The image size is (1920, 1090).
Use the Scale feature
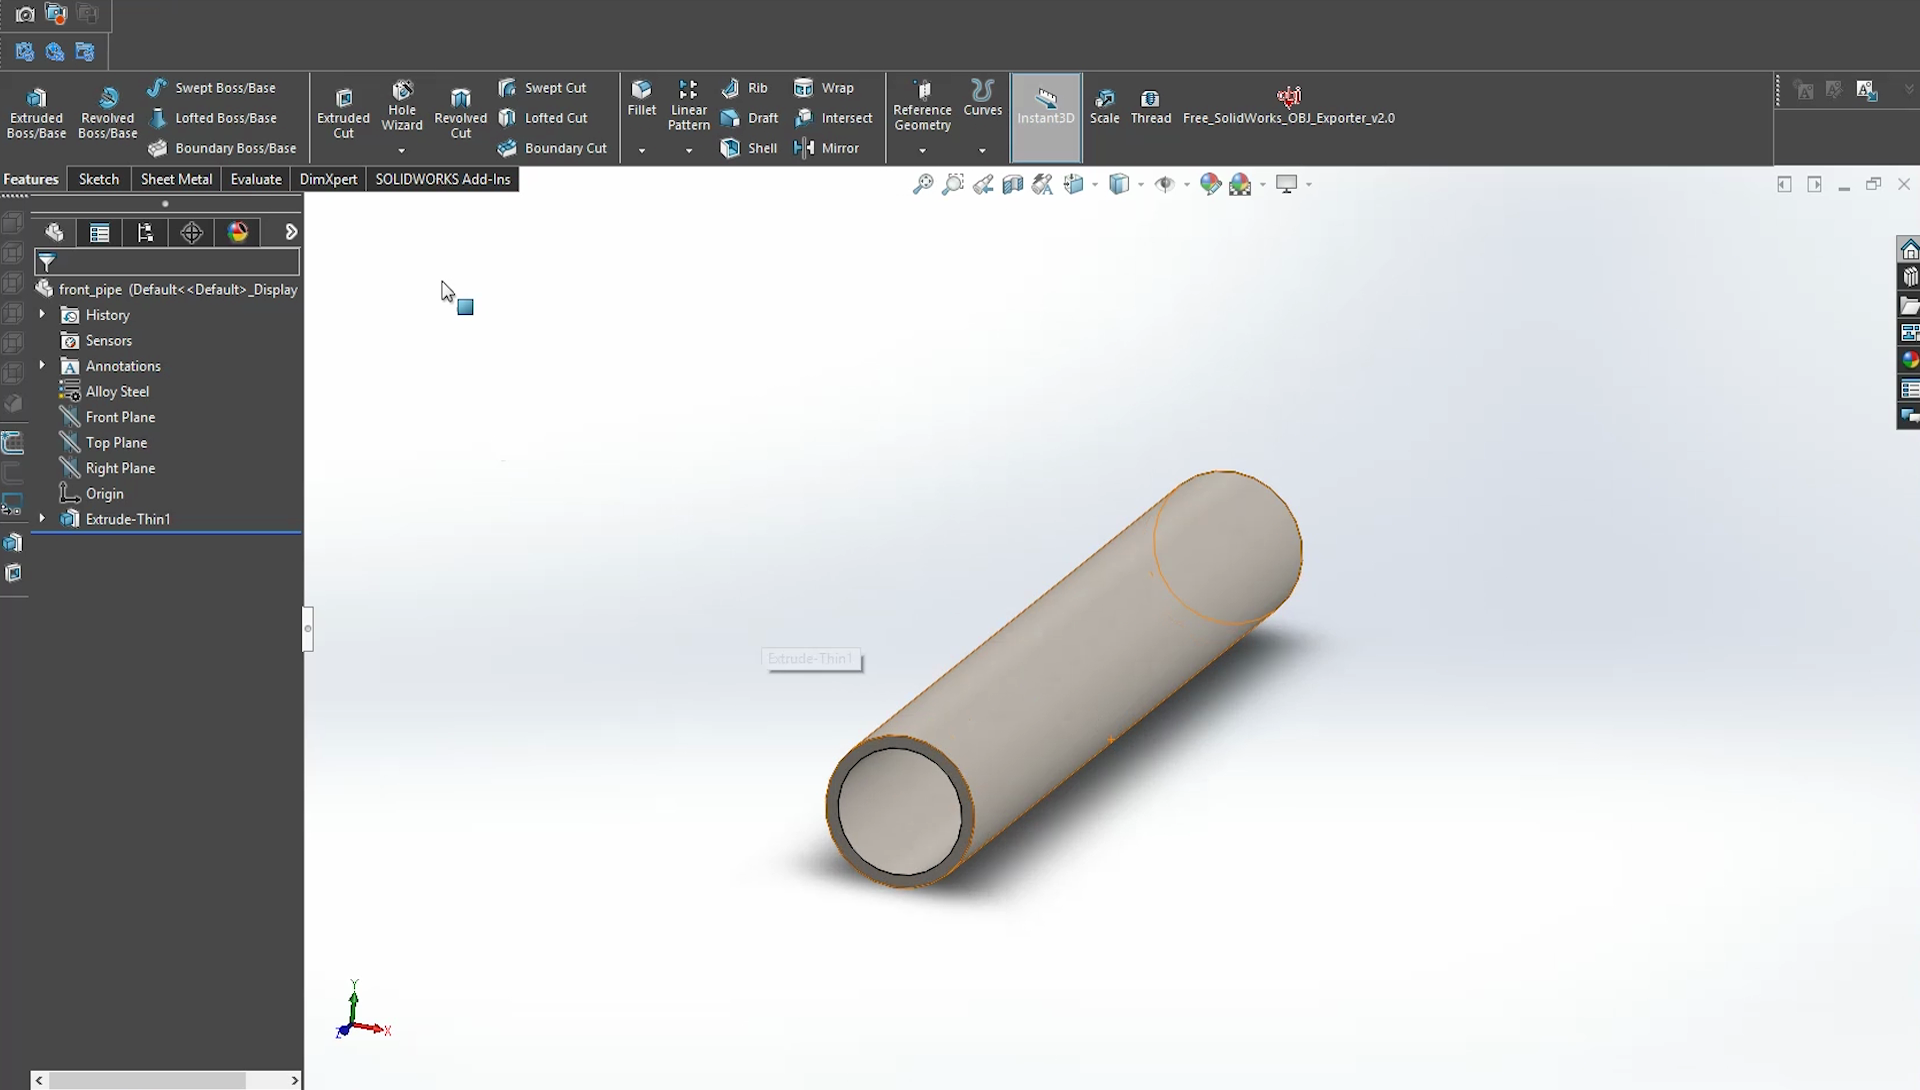click(1105, 106)
